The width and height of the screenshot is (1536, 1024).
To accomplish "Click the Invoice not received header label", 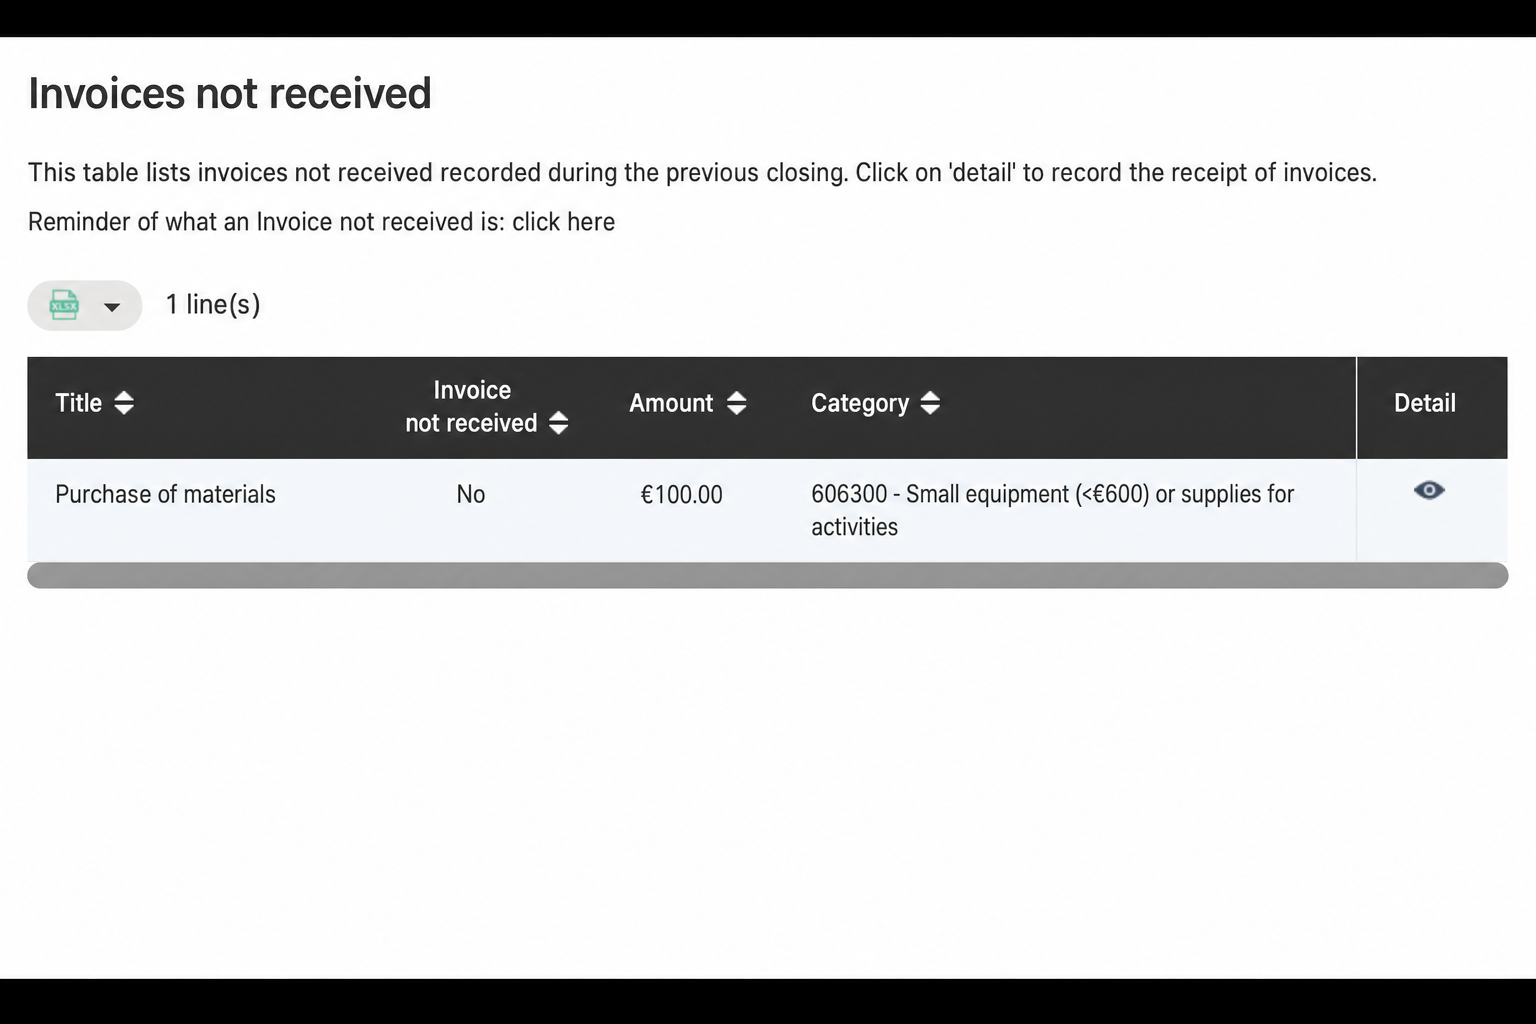I will [x=472, y=406].
